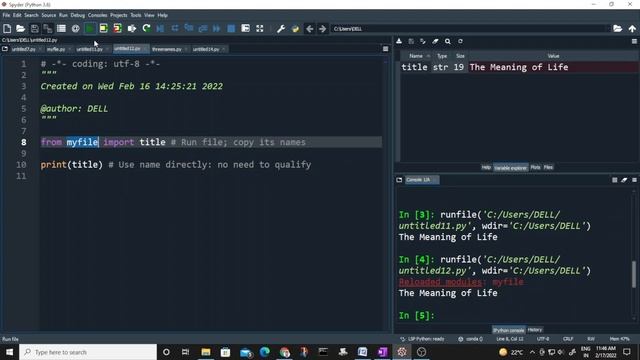Open the Consoles menu
The width and height of the screenshot is (640, 360).
[98, 15]
